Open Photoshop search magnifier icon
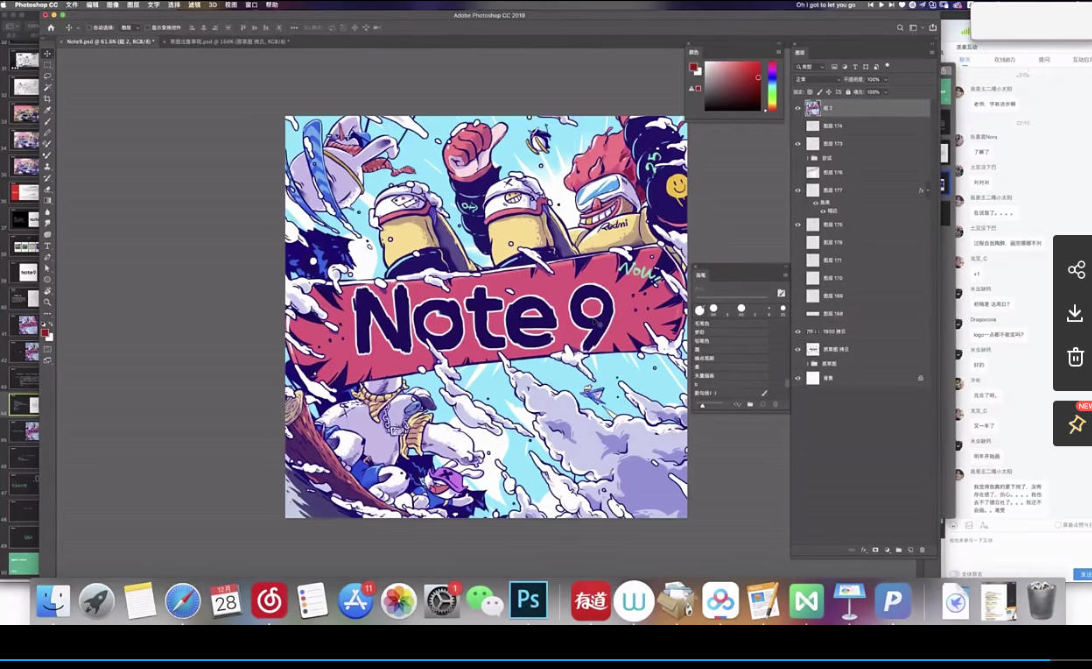1092x669 pixels. [x=900, y=28]
